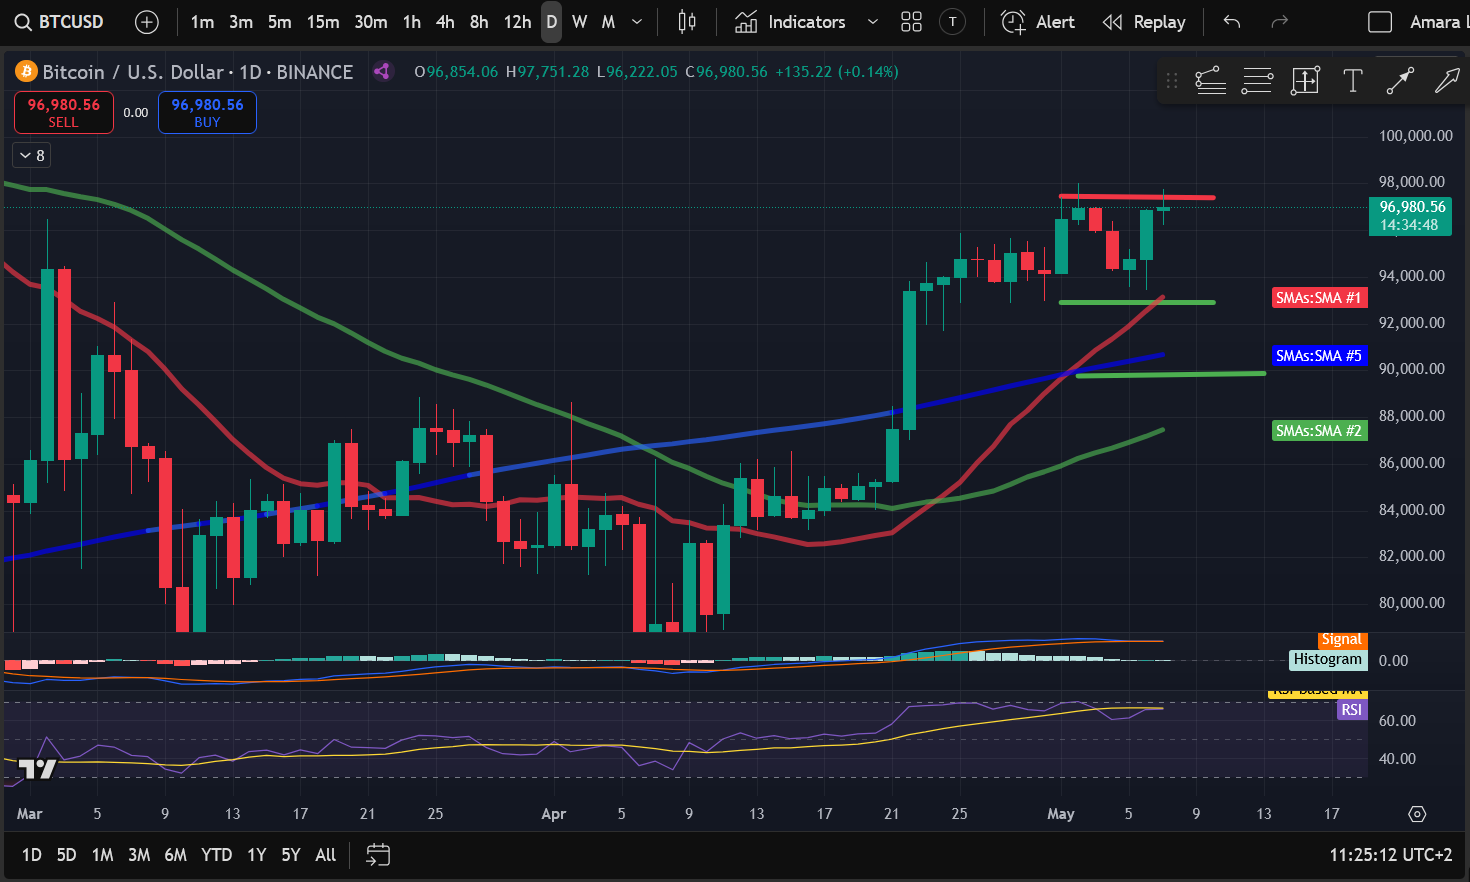The width and height of the screenshot is (1470, 882).
Task: Click the undo arrow in top toolbar
Action: (x=1232, y=22)
